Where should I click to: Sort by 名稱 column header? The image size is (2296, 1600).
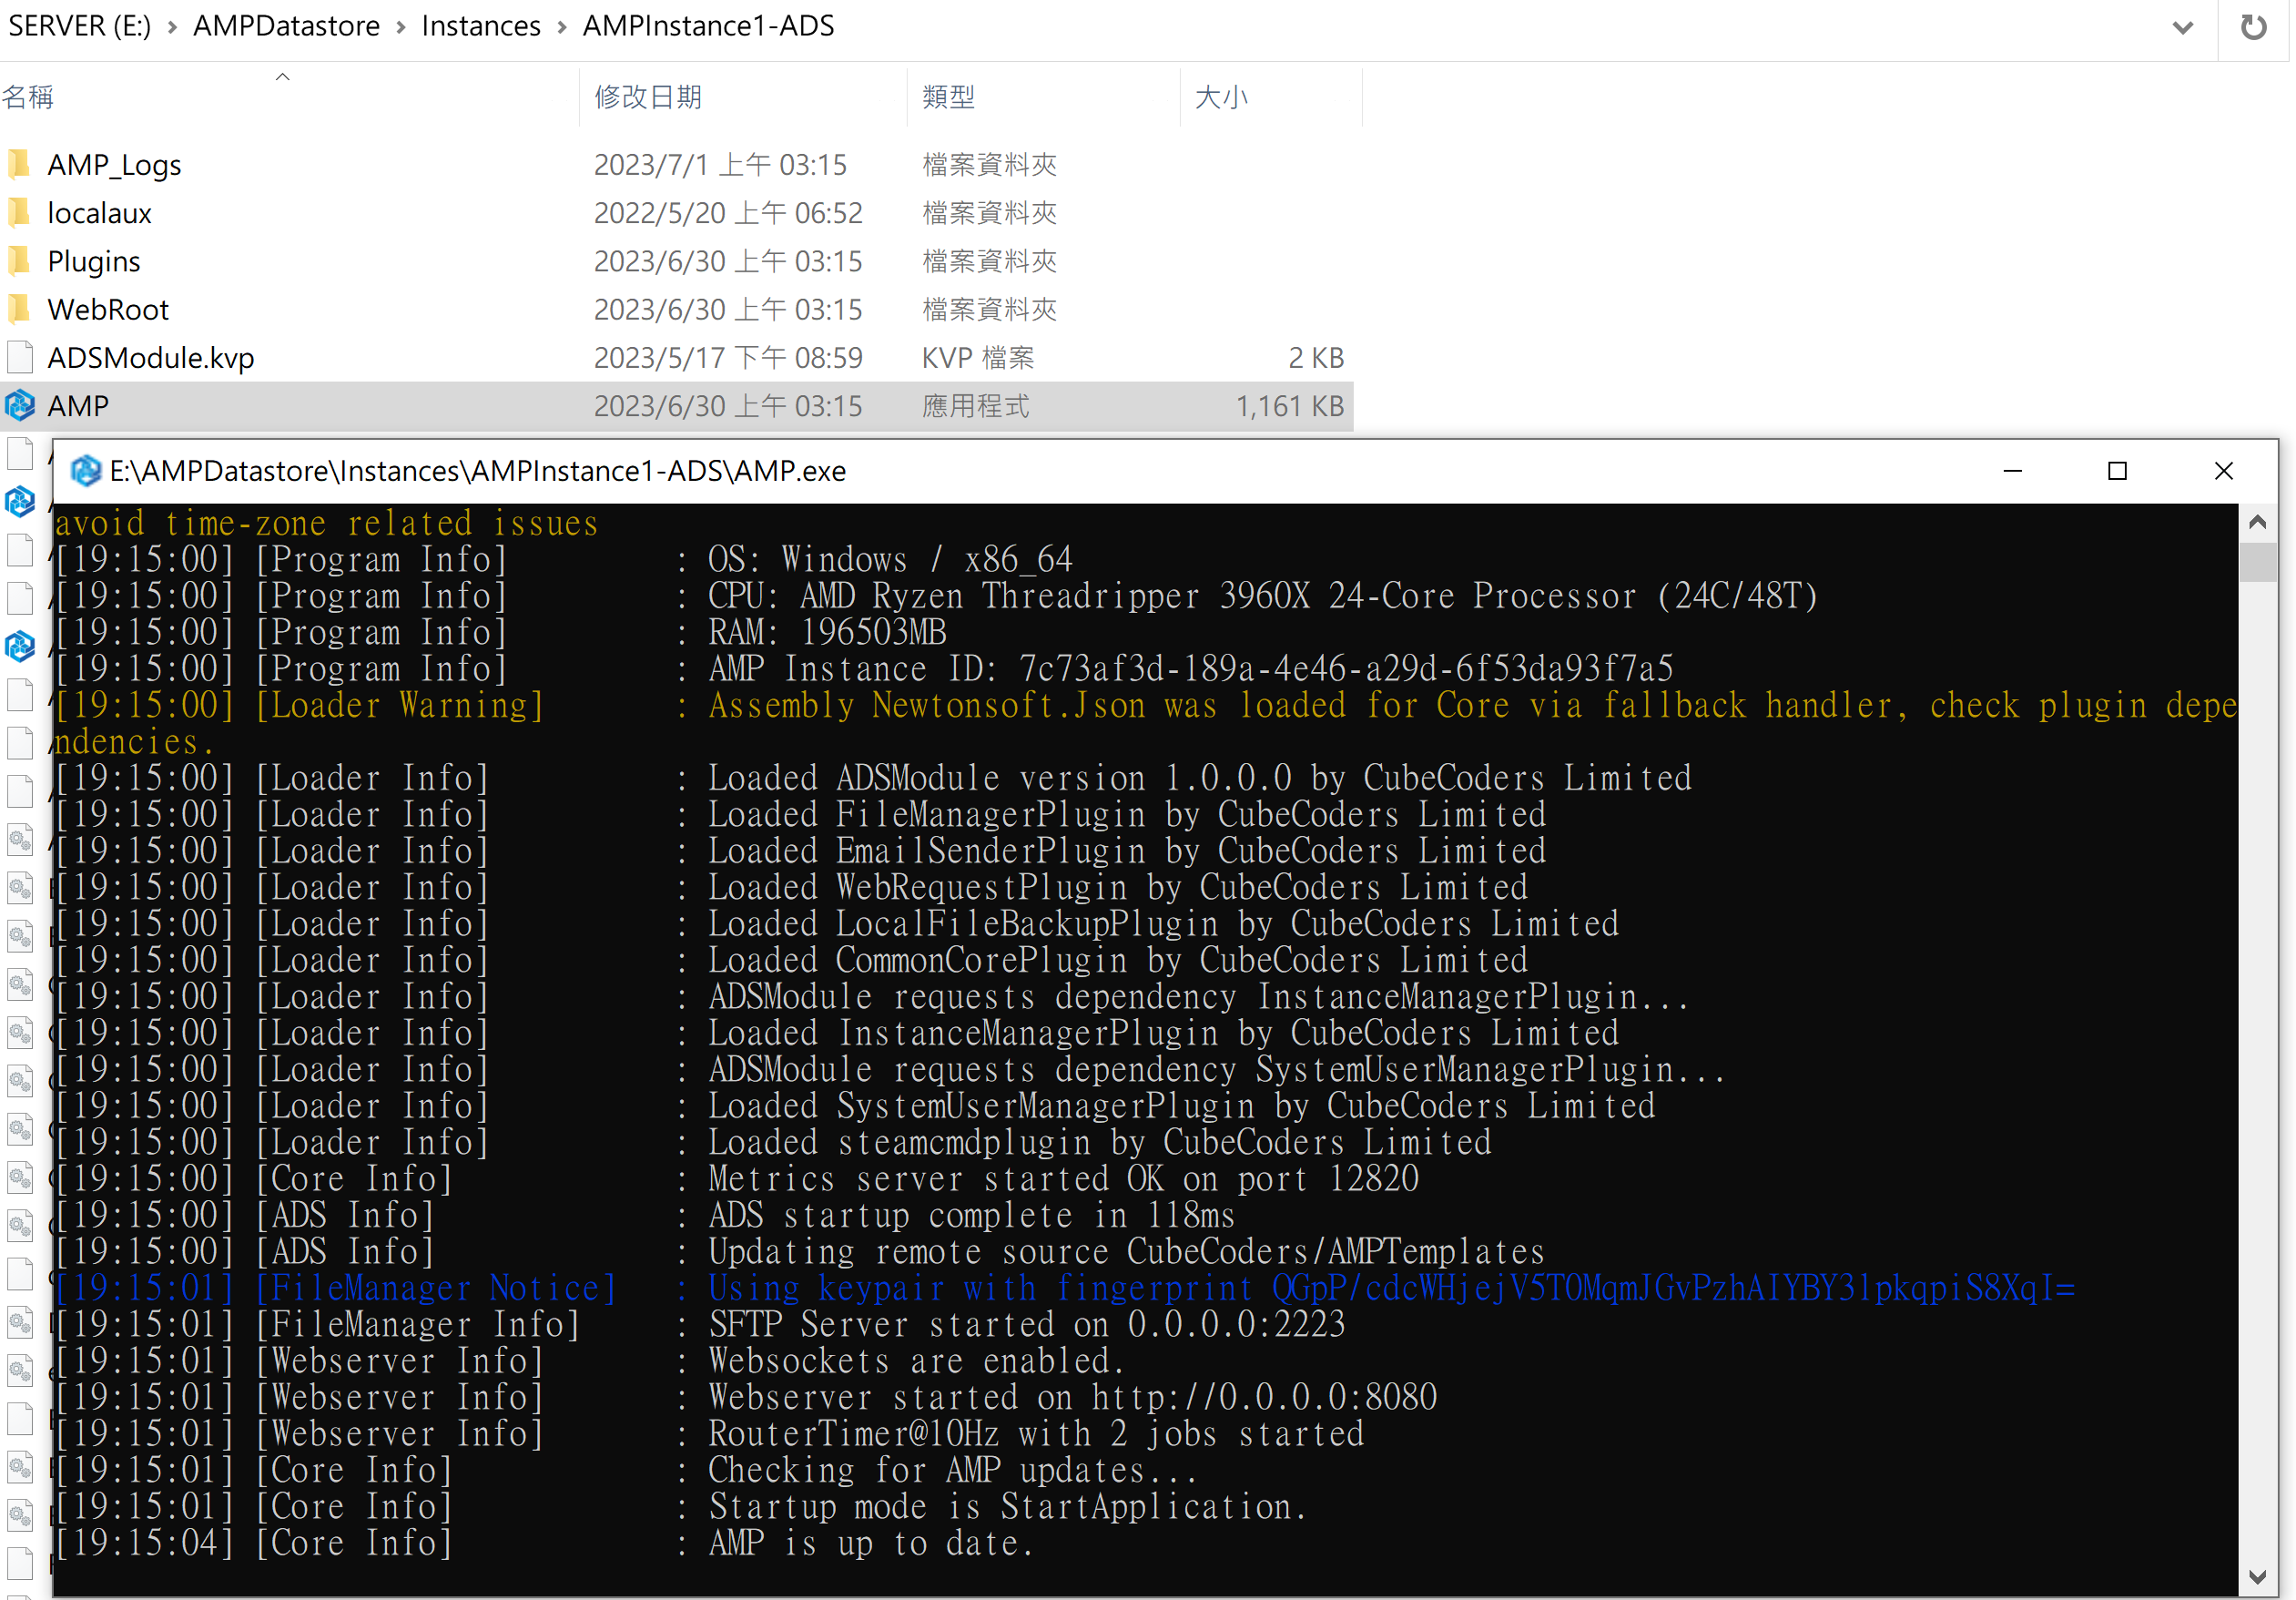289,97
